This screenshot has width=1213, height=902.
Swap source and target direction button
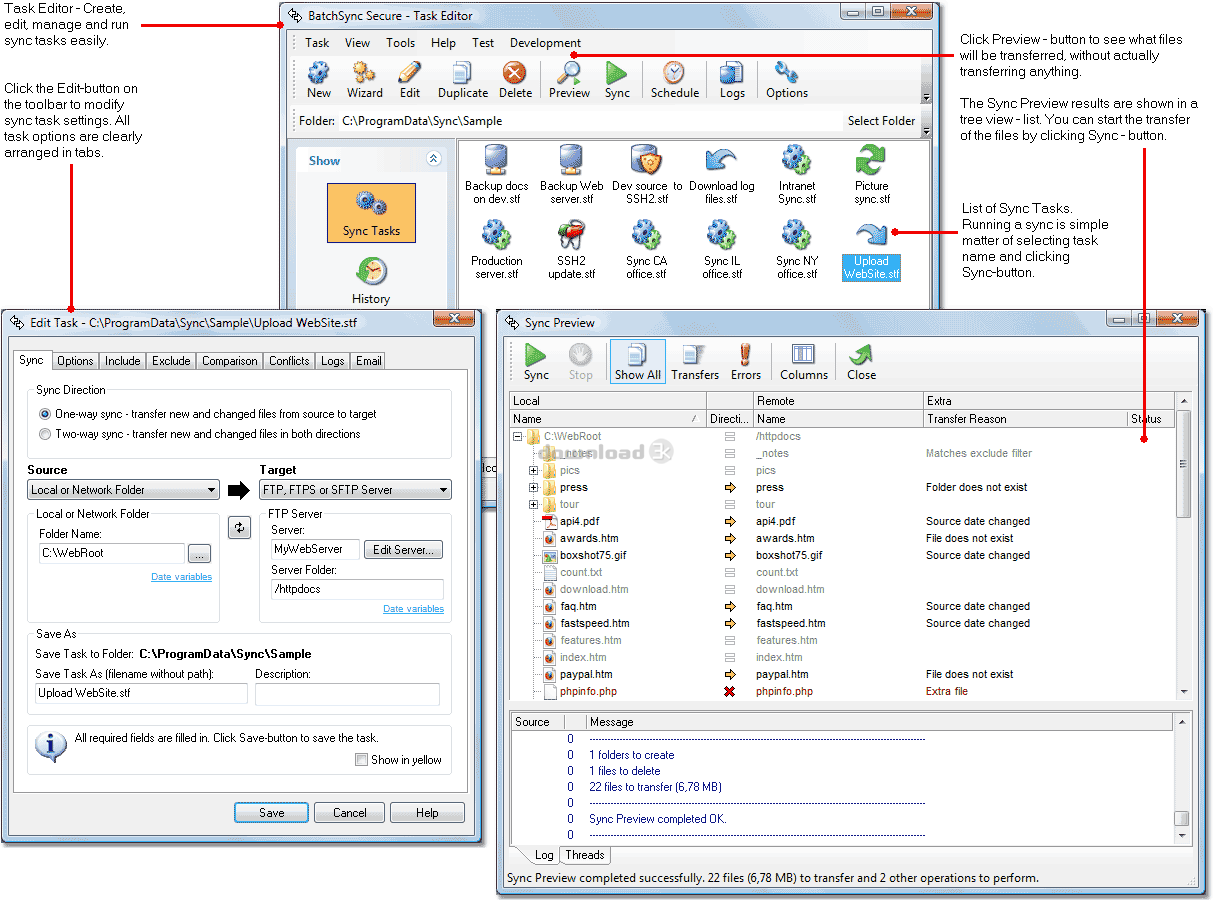[239, 527]
